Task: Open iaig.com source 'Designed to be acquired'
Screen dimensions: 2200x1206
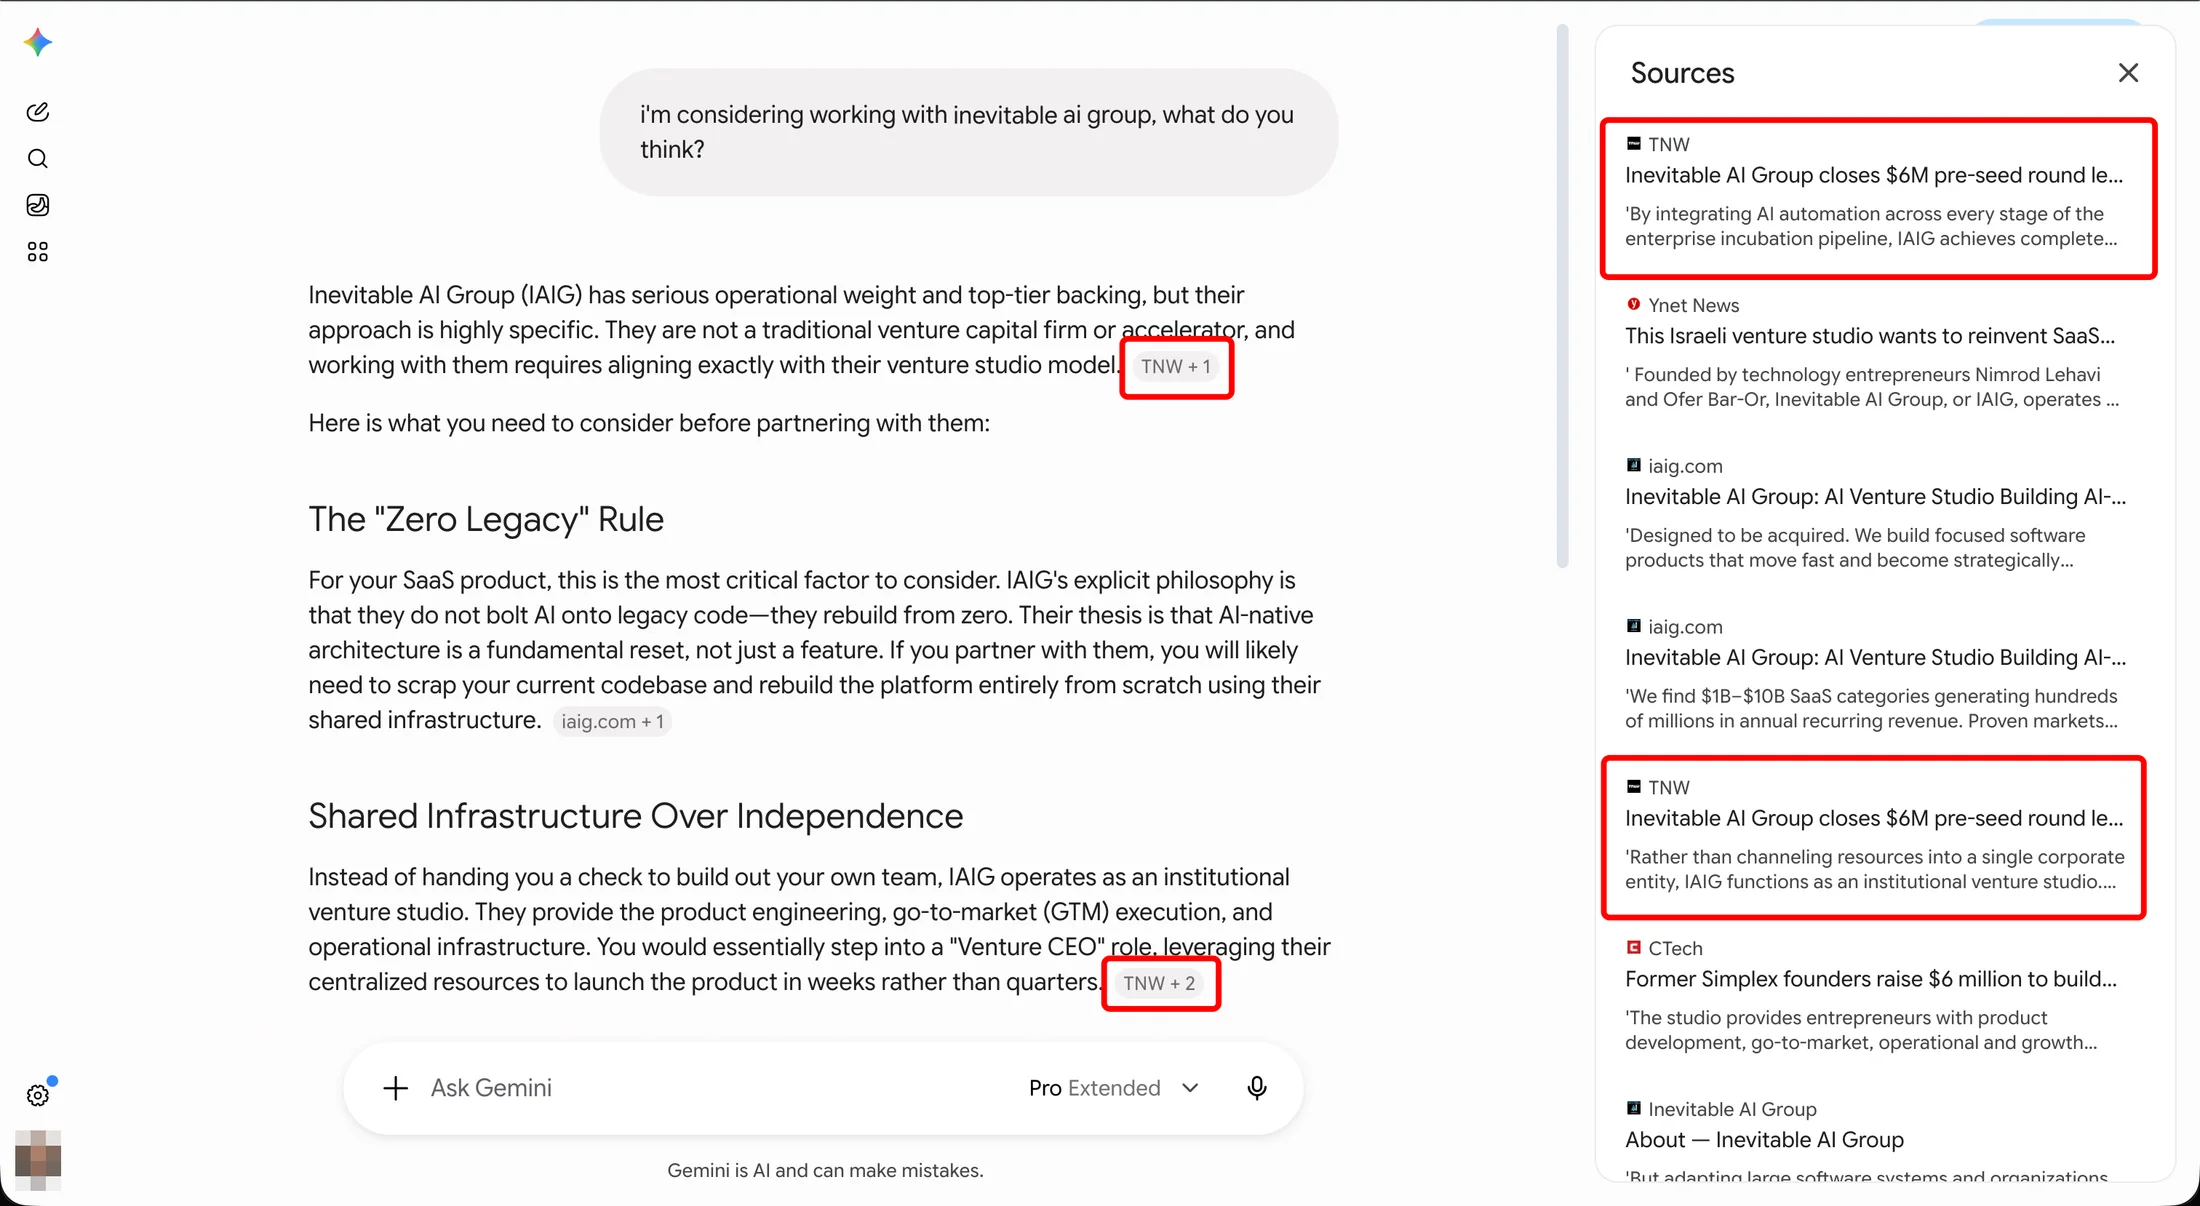Action: [x=1877, y=513]
